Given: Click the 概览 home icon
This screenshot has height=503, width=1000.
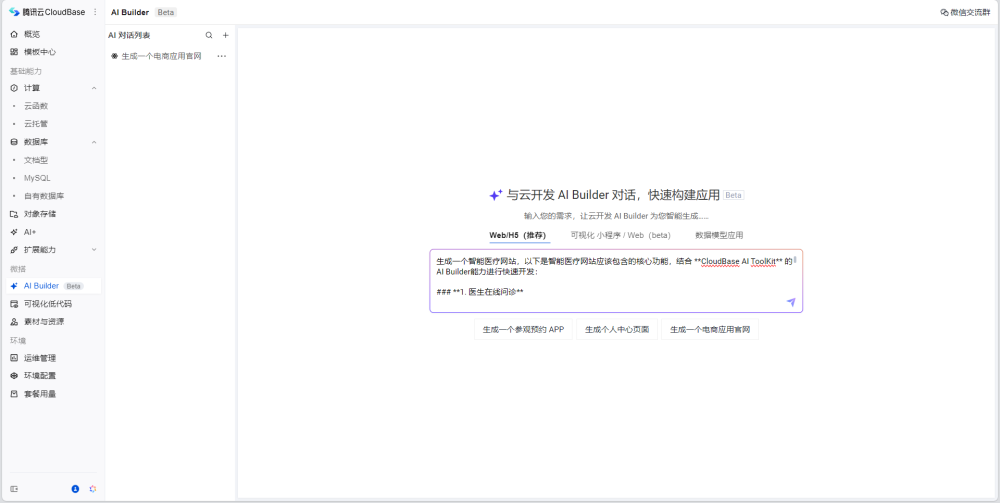Looking at the screenshot, I should point(14,34).
